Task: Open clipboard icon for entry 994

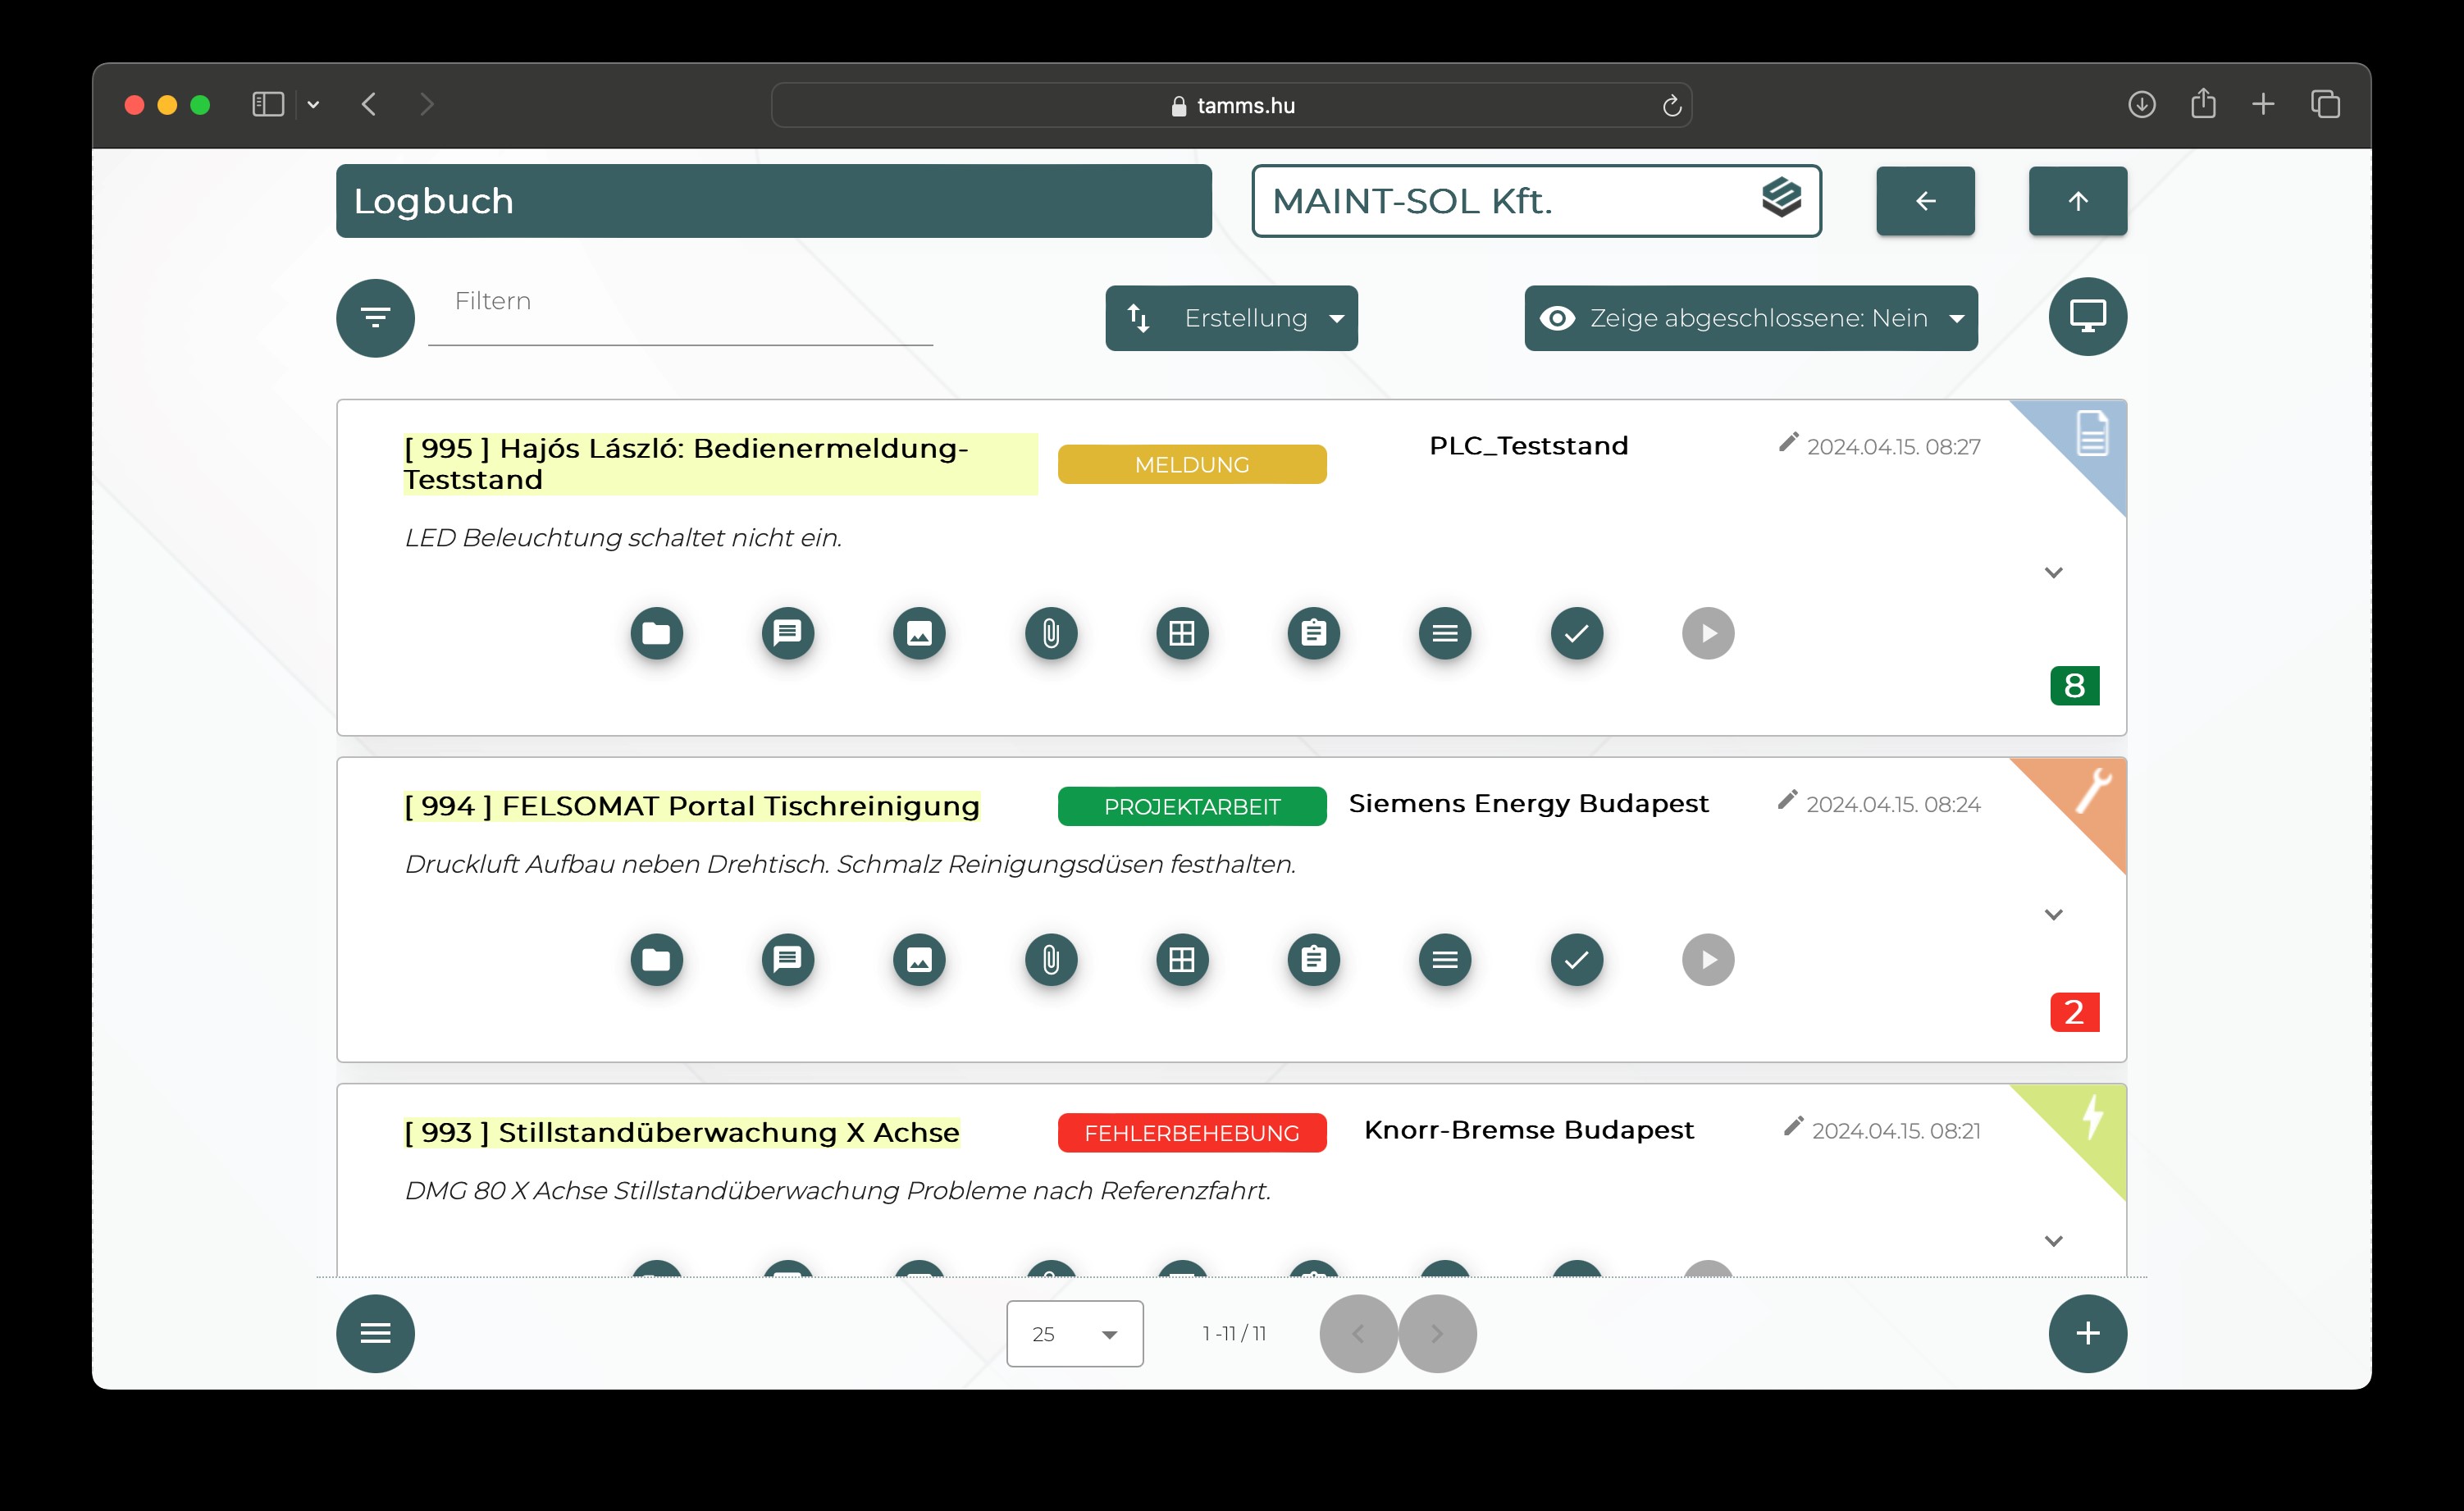Action: coord(1314,960)
